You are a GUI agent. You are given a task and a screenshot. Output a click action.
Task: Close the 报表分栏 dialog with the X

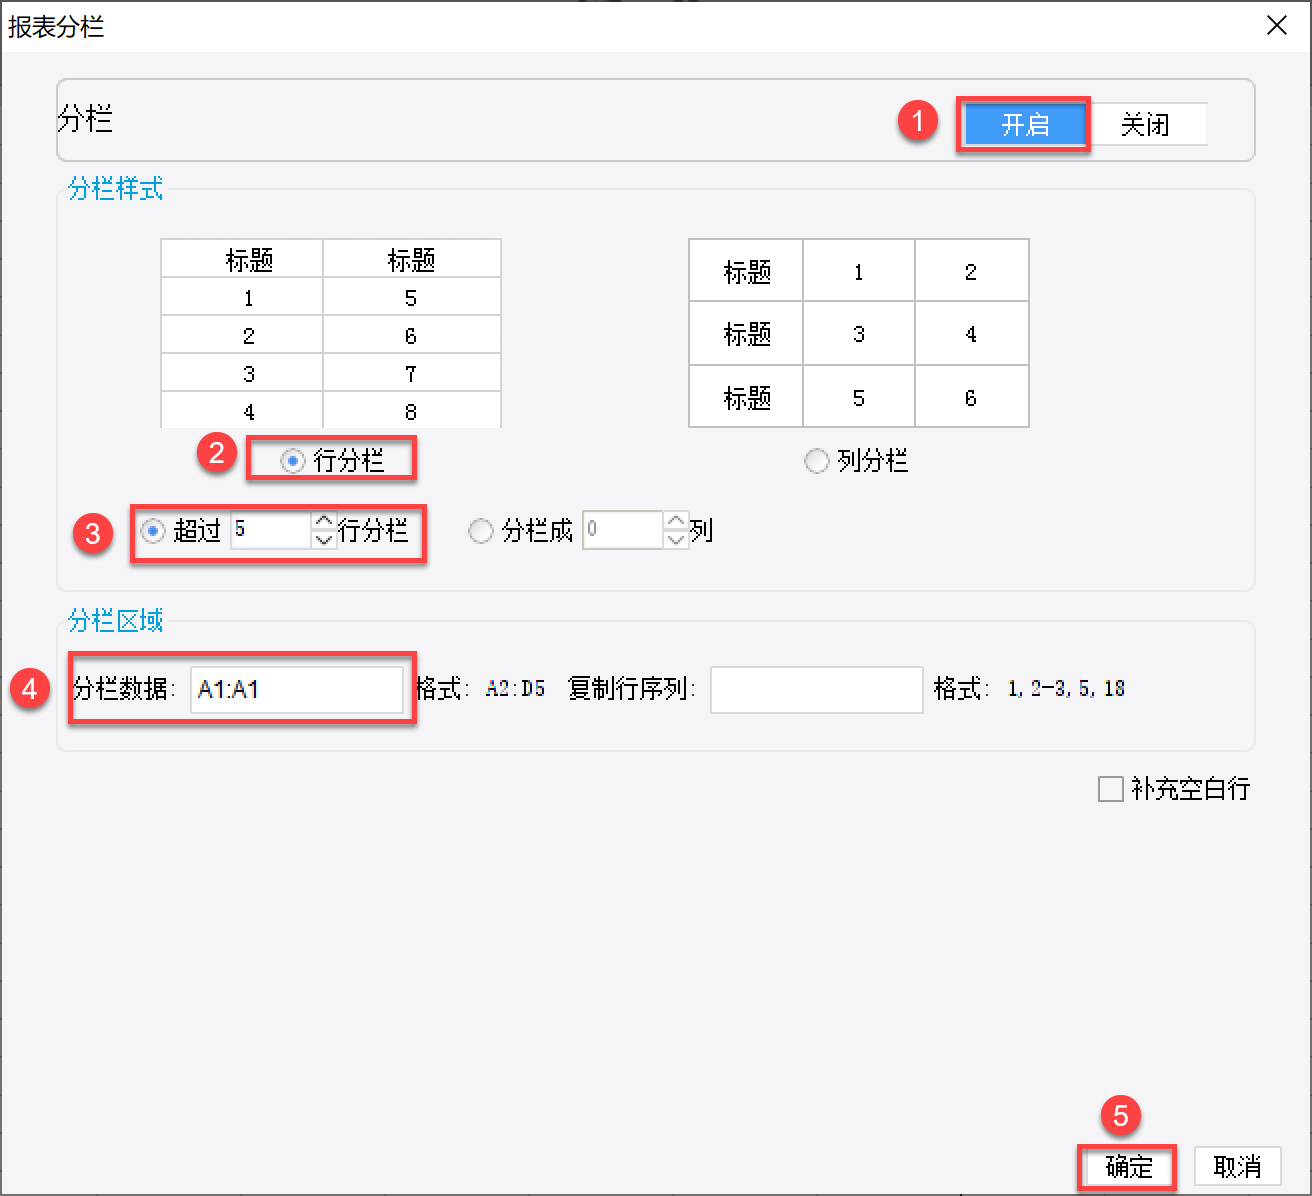click(x=1277, y=26)
